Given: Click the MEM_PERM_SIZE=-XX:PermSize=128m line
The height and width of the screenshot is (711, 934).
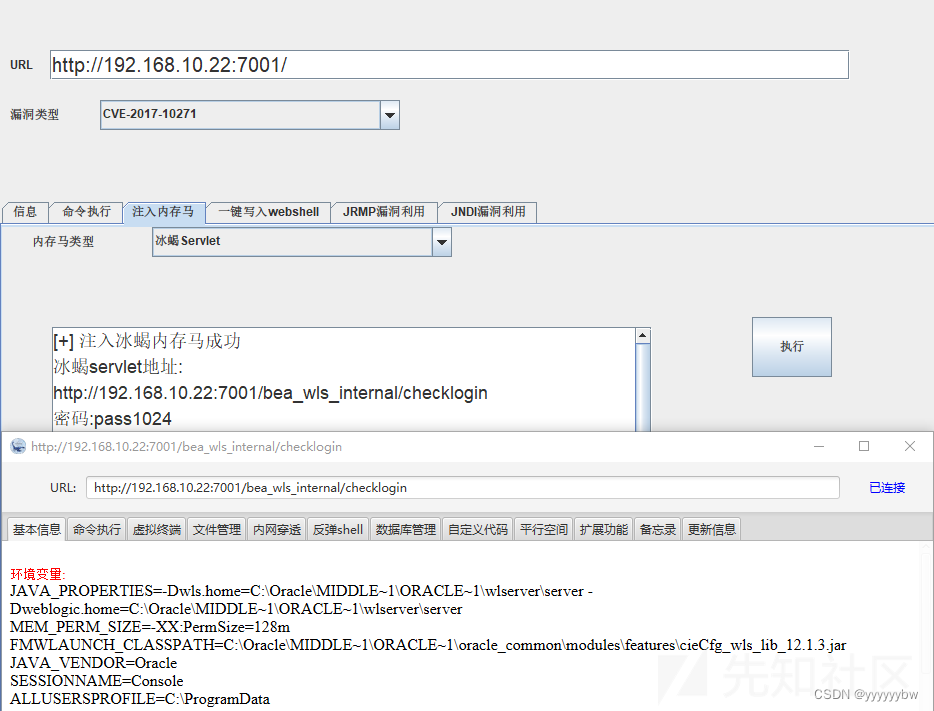Looking at the screenshot, I should point(150,627).
